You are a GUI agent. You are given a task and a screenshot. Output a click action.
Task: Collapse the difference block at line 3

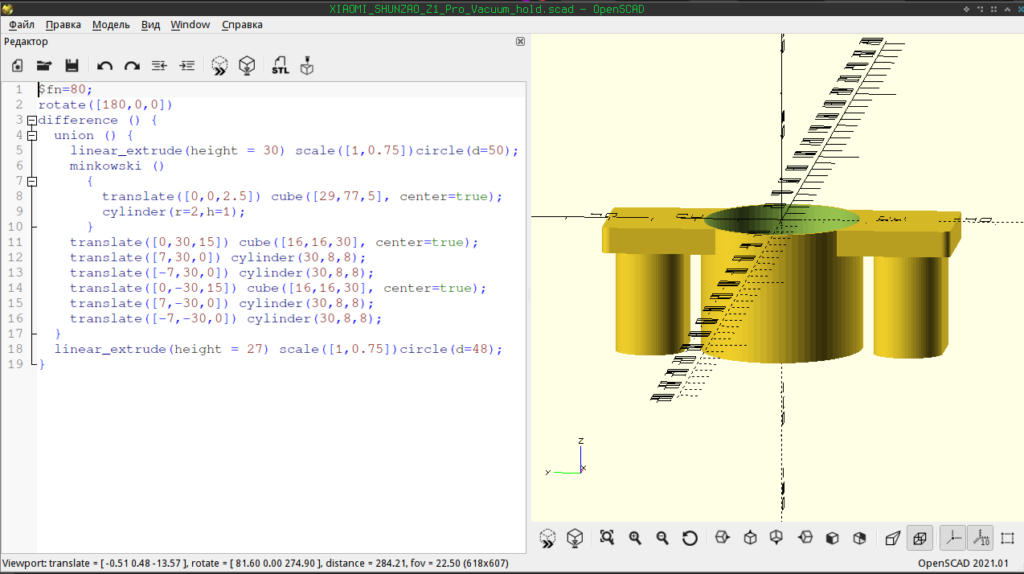click(x=32, y=120)
